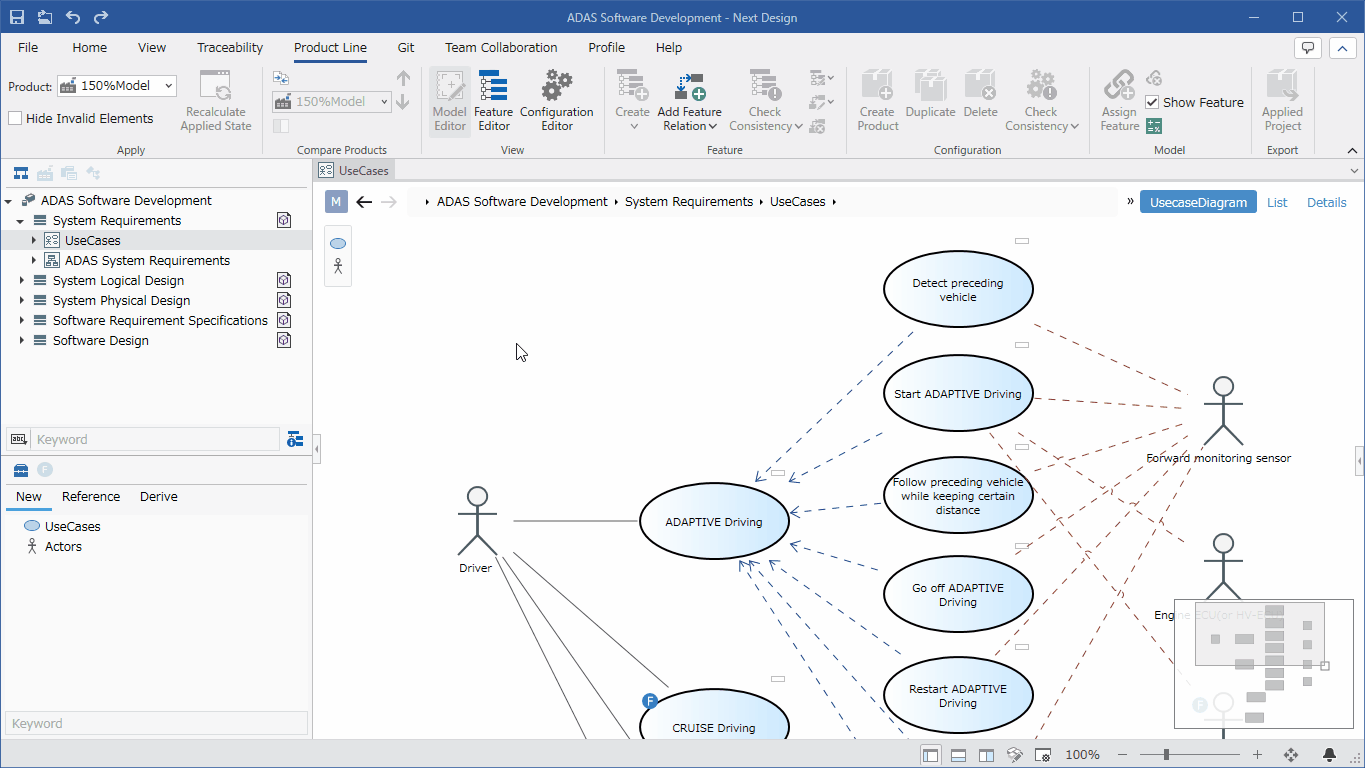Click the eraser-like icon in status bar

[x=1014, y=755]
